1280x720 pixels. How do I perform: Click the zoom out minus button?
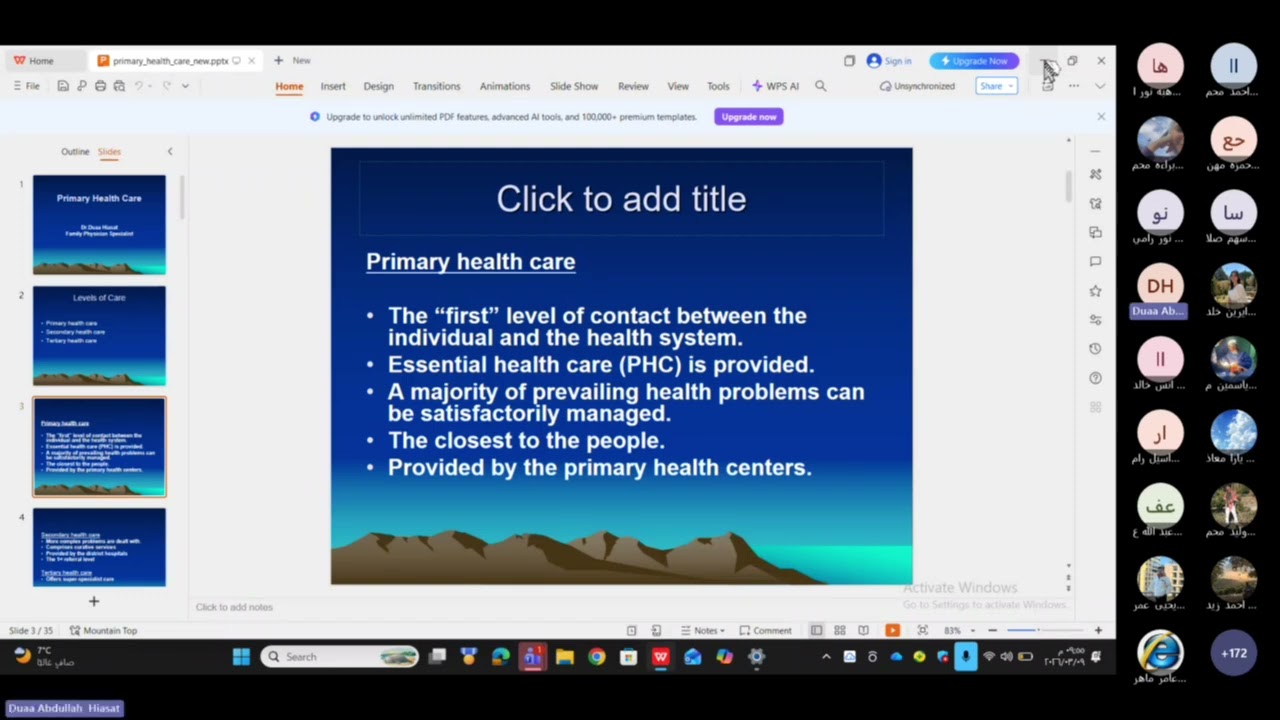(992, 630)
